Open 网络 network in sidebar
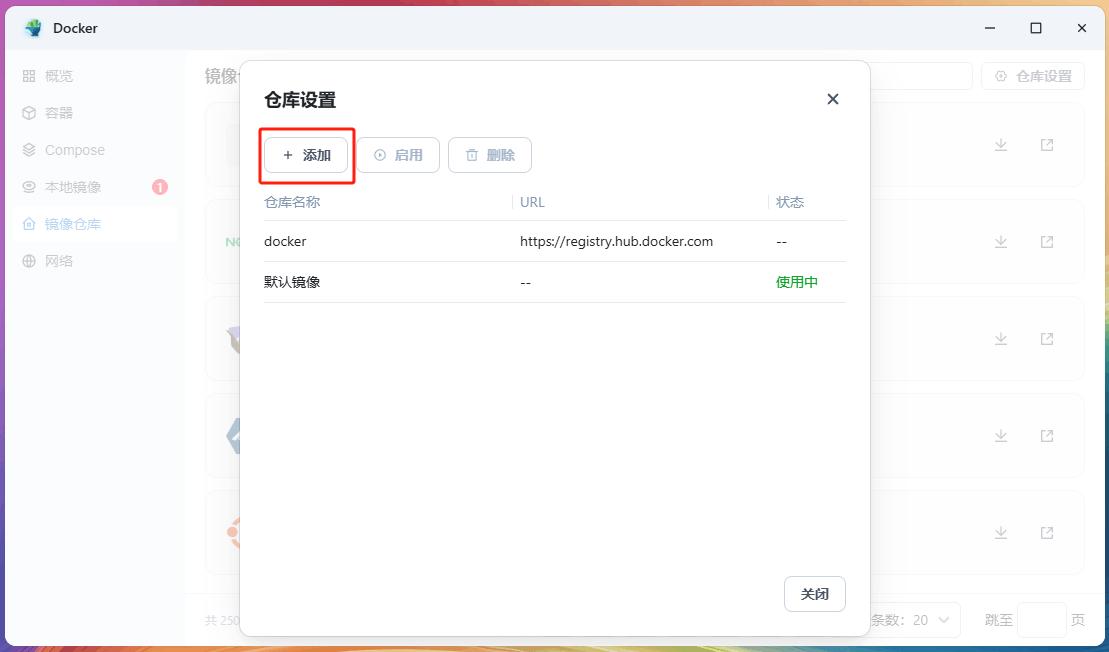Viewport: 1109px width, 652px height. (x=59, y=261)
